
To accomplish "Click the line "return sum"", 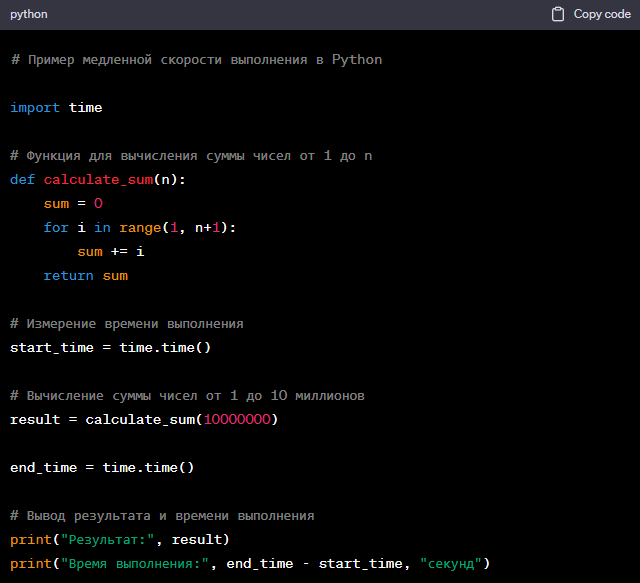I will [86, 276].
